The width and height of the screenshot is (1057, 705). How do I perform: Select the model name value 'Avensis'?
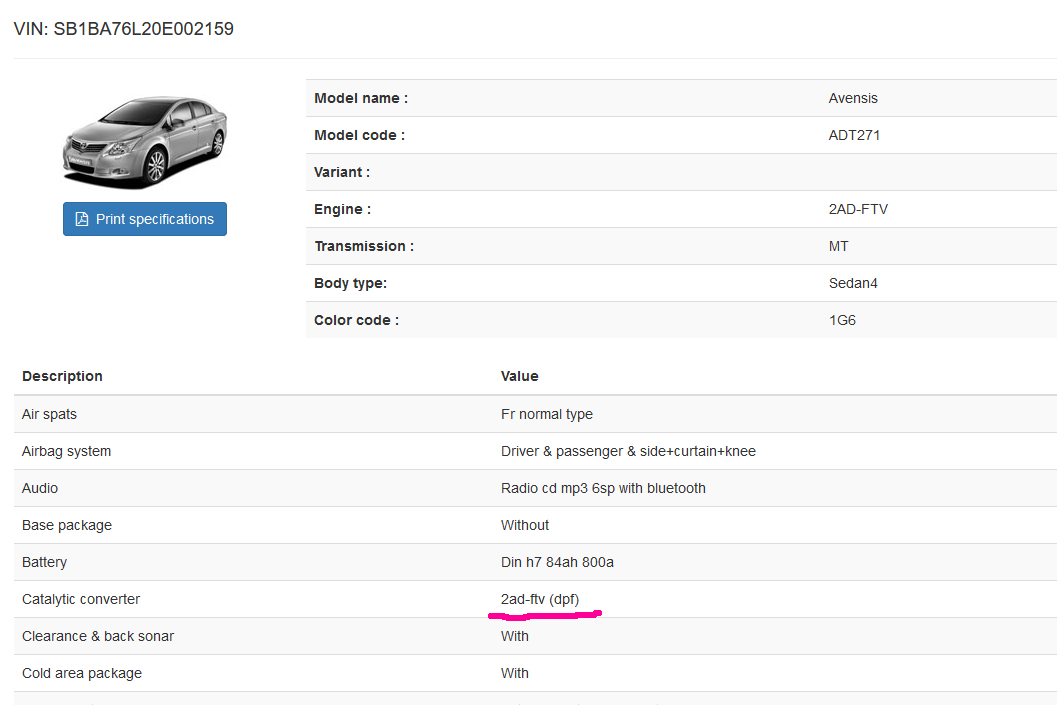tap(853, 98)
